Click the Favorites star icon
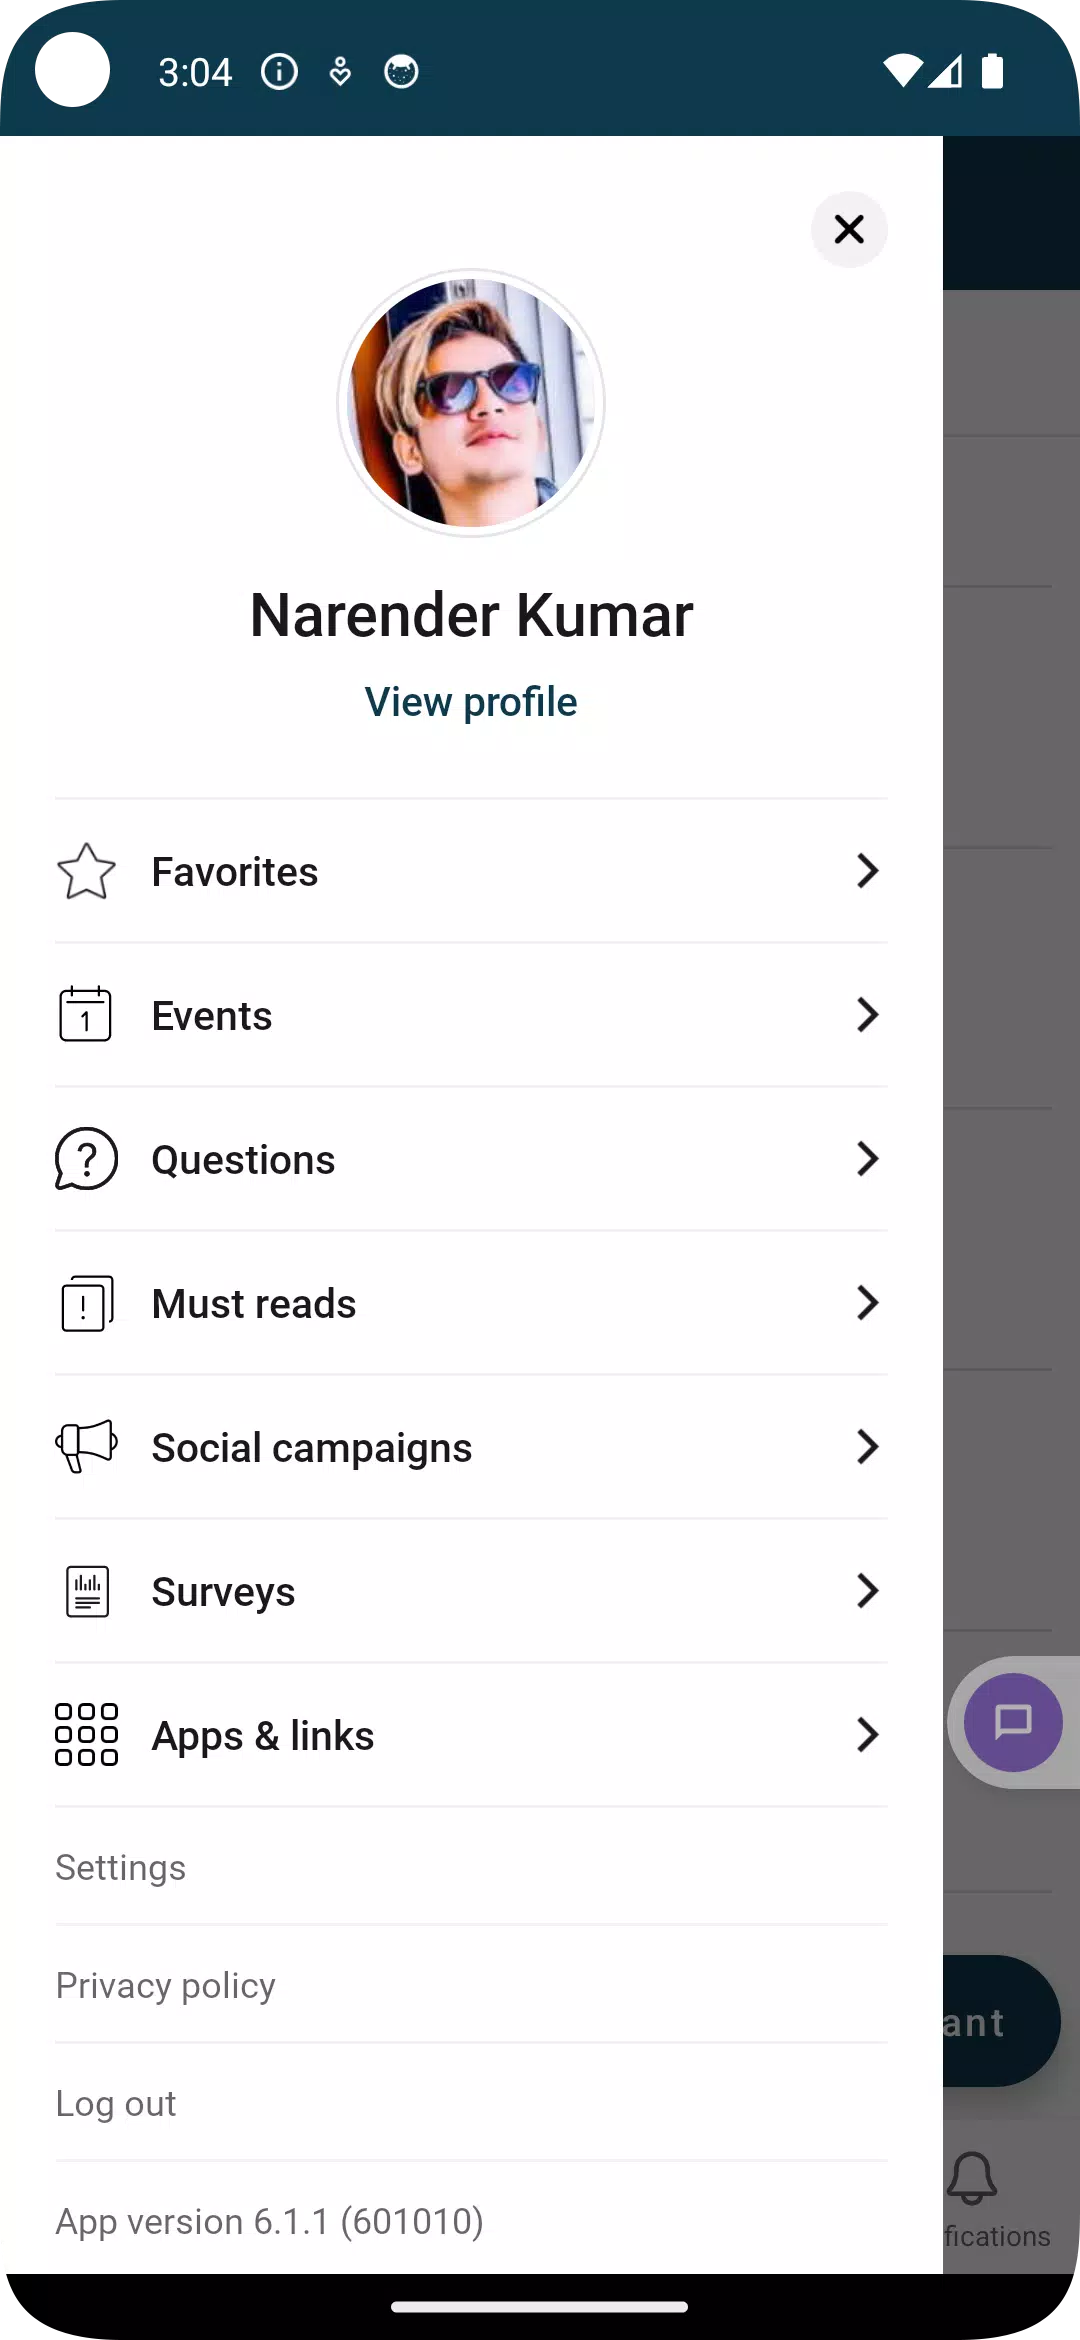The height and width of the screenshot is (2340, 1080). (86, 871)
